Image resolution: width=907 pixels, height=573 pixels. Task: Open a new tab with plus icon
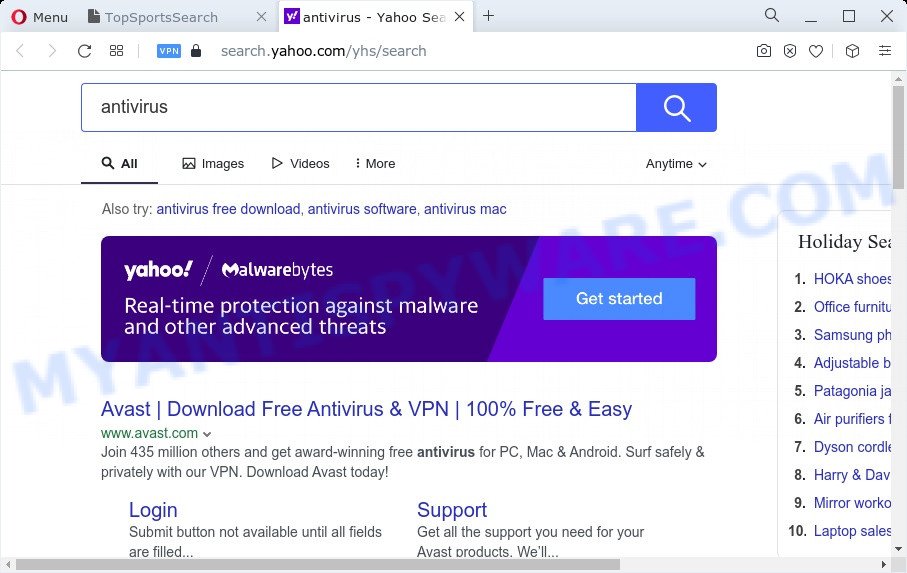(x=488, y=16)
